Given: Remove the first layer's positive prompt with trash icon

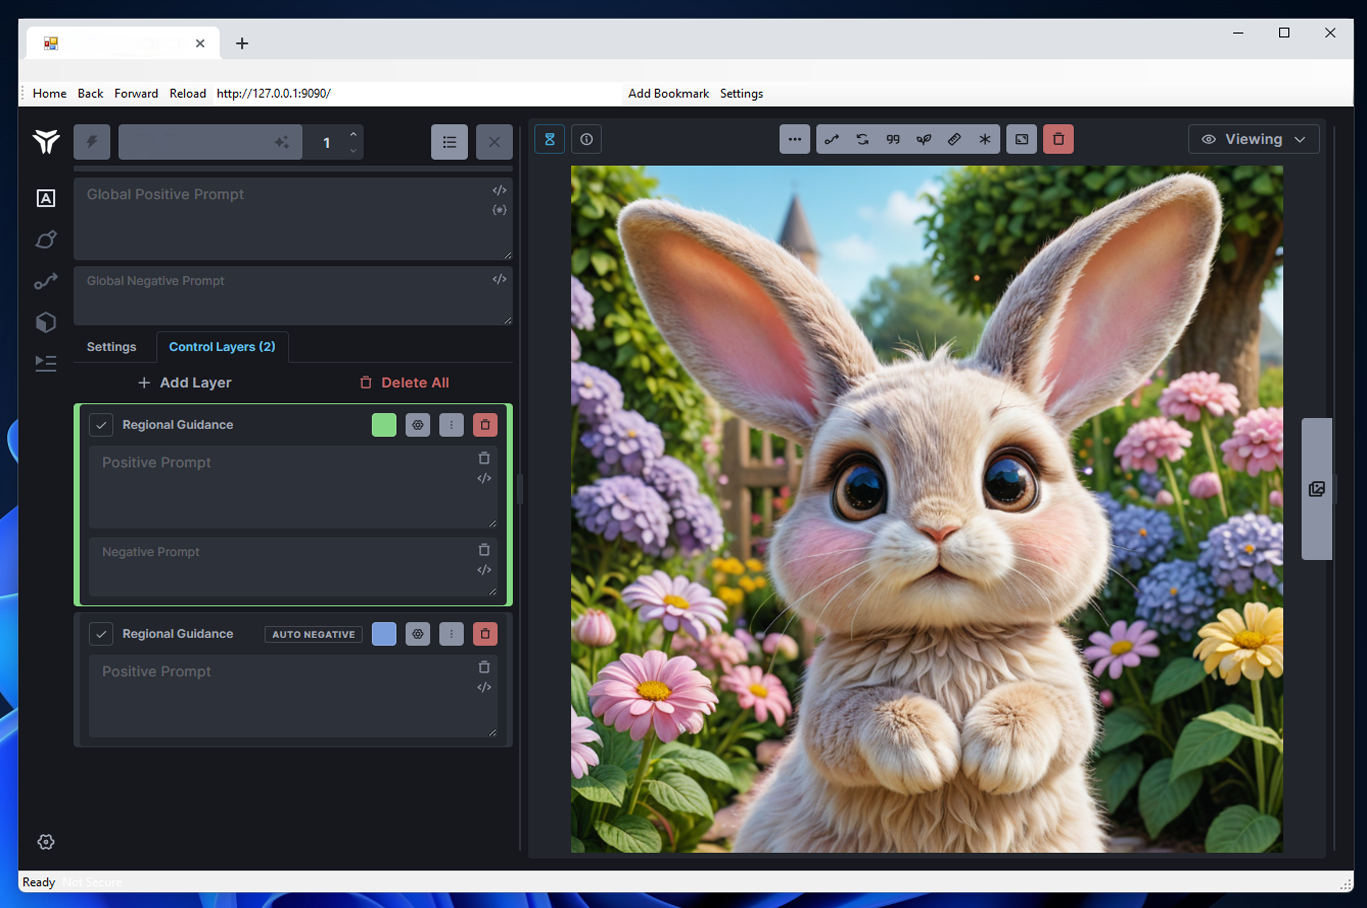Looking at the screenshot, I should [x=484, y=458].
